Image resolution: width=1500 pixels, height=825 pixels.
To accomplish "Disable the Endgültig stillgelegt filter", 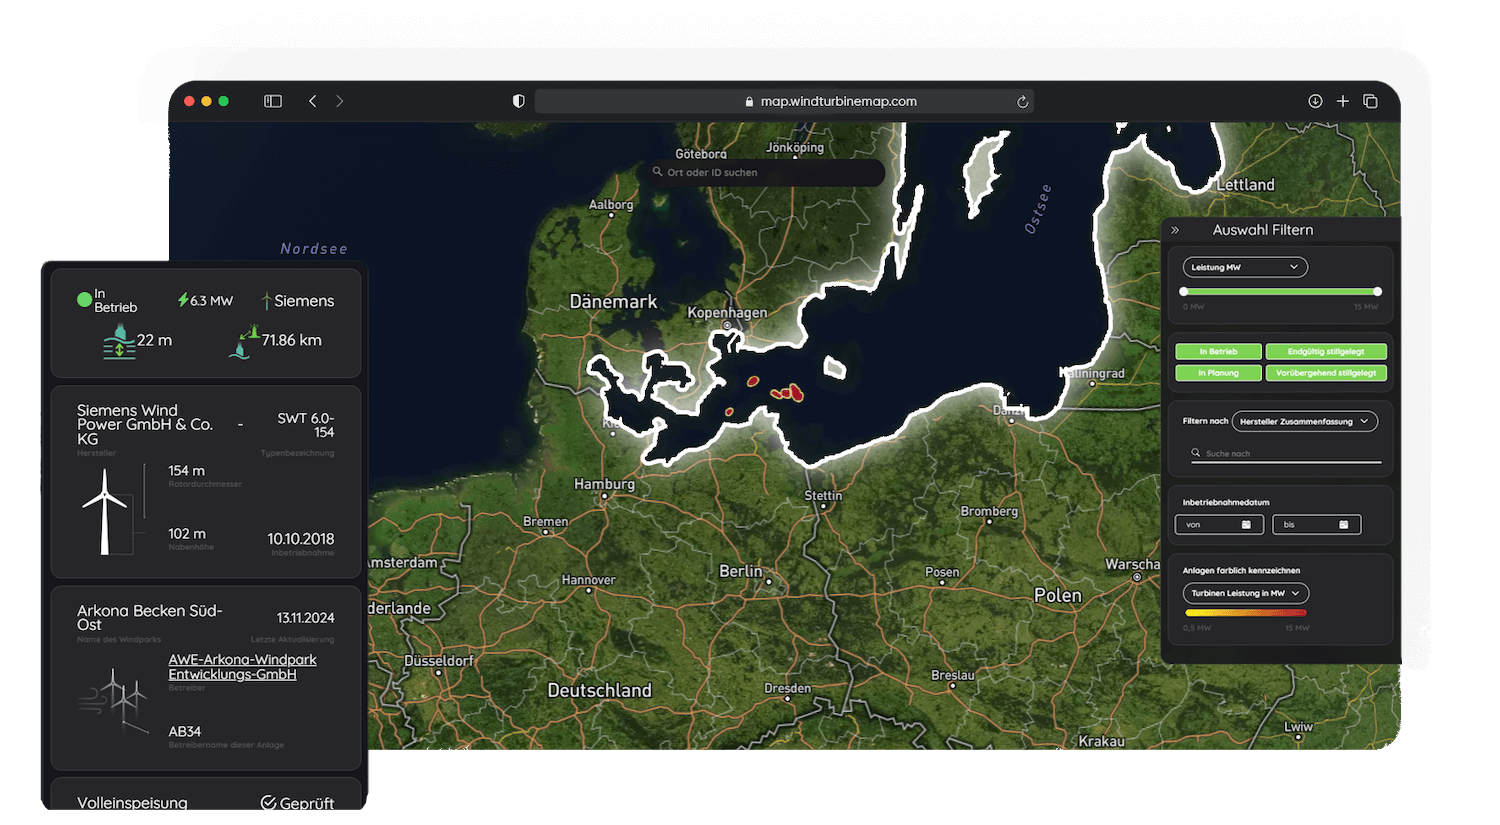I will pos(1326,351).
